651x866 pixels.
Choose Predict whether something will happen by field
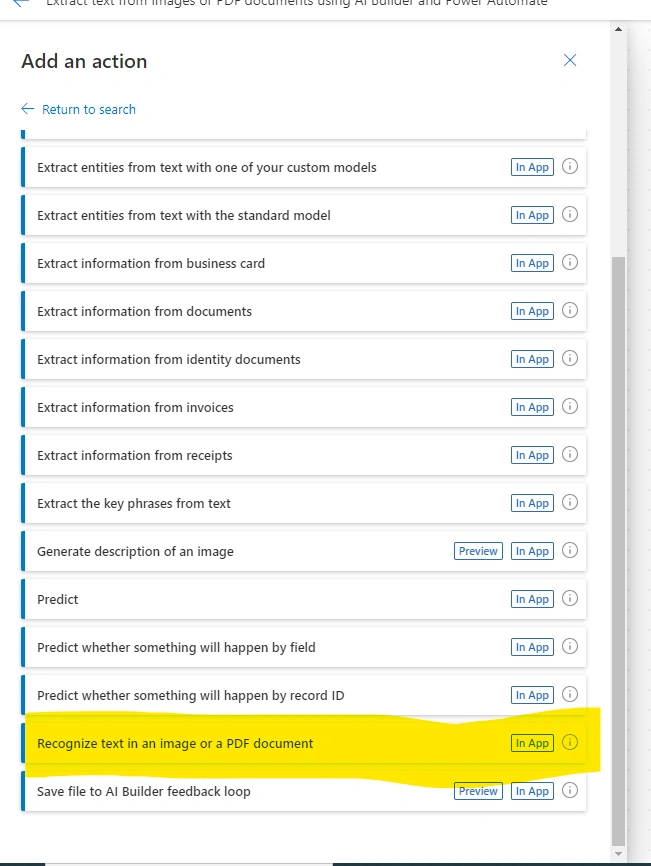pos(304,647)
